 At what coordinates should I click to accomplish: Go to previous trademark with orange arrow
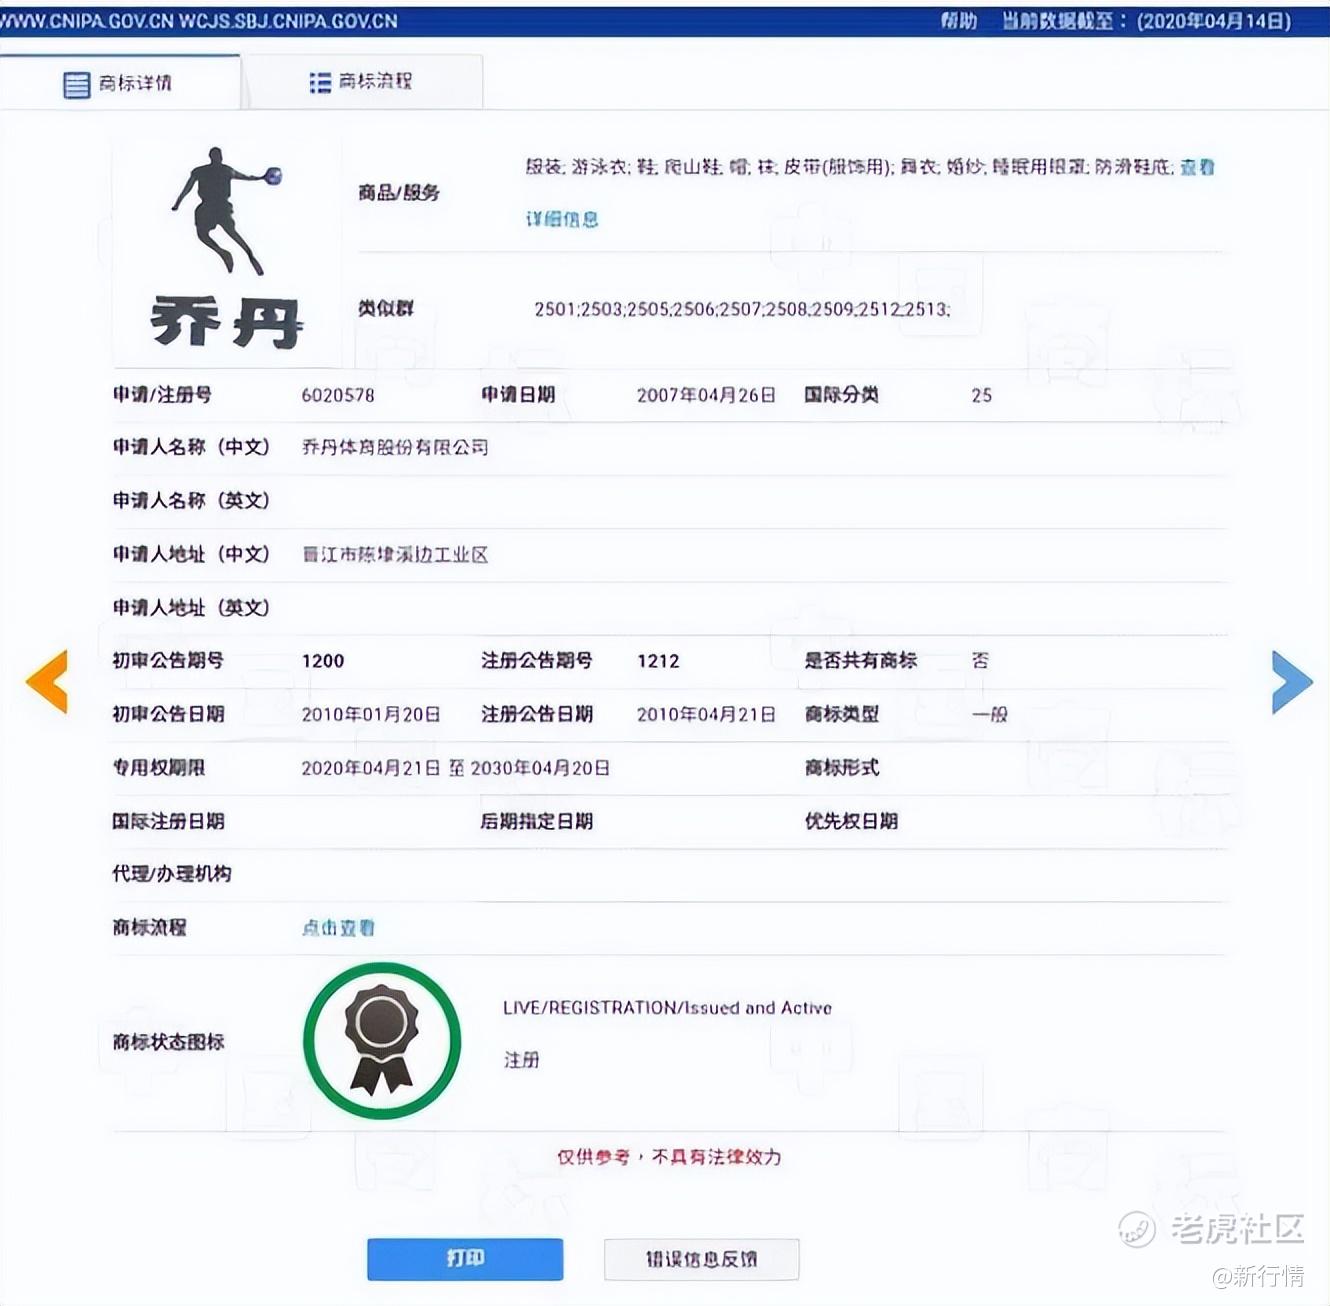[47, 681]
